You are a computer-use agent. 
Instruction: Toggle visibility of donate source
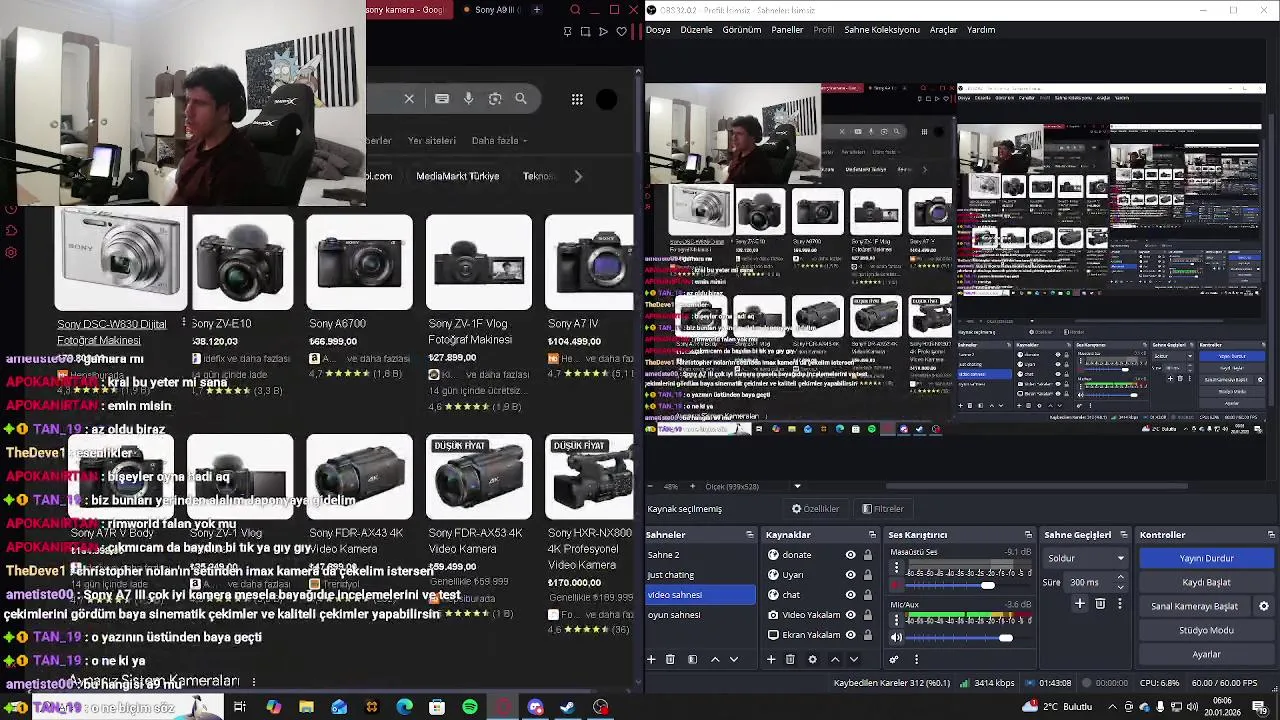851,555
